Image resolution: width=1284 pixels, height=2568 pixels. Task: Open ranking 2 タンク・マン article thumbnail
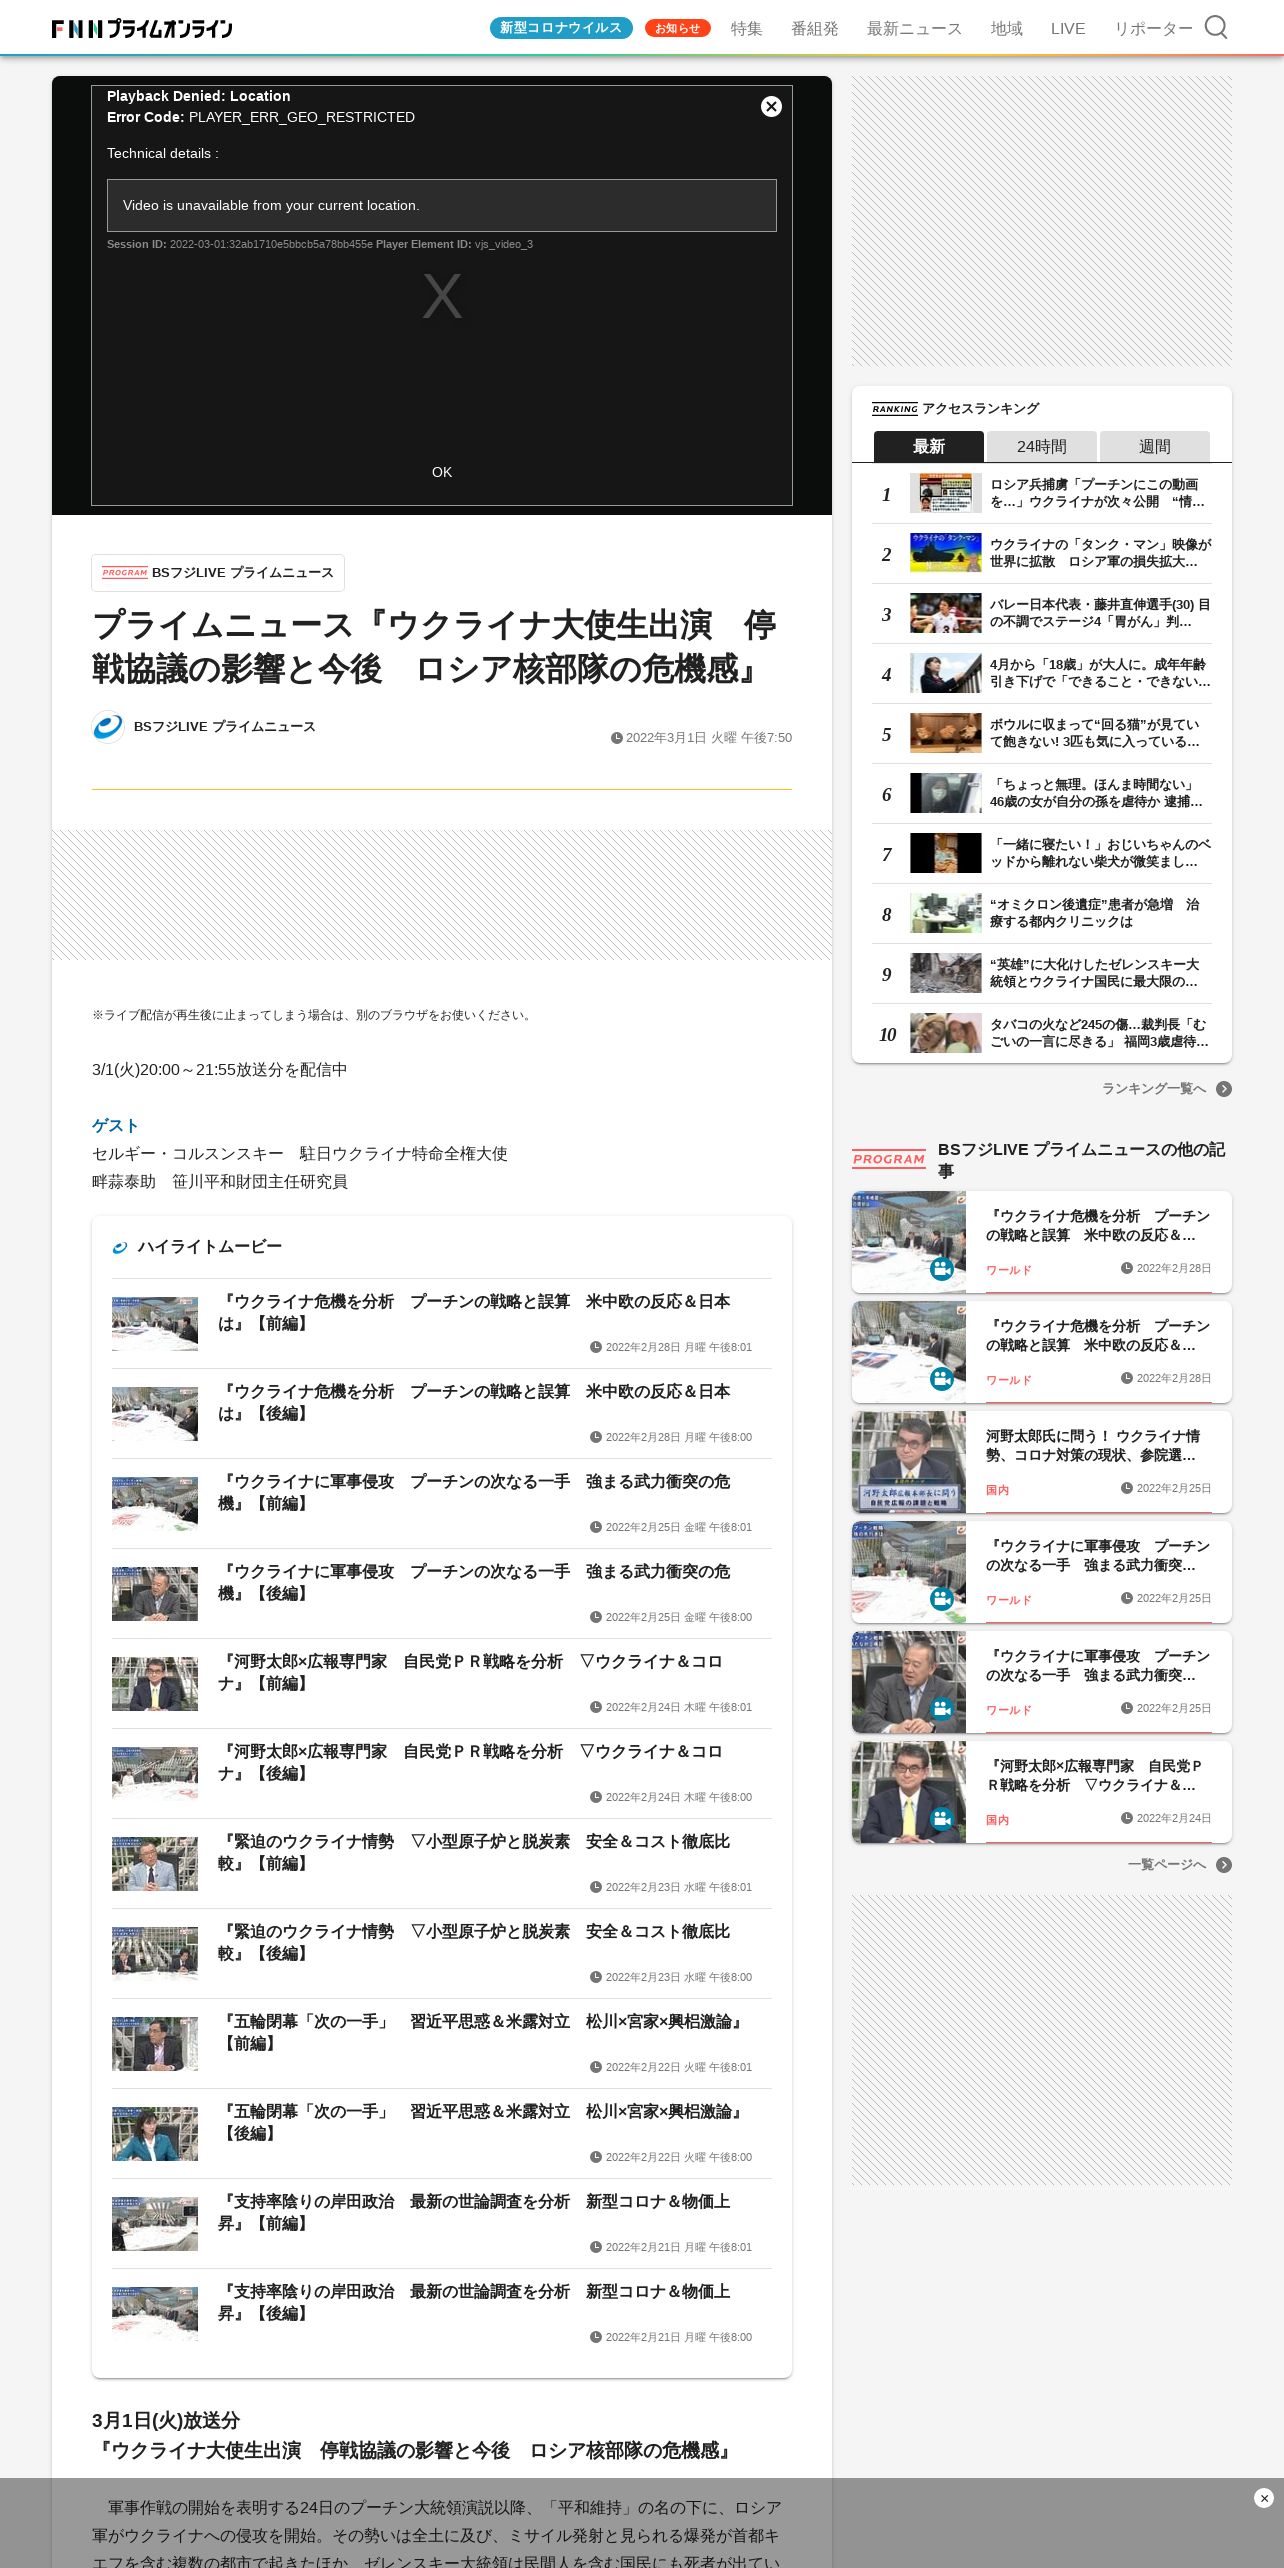point(945,553)
